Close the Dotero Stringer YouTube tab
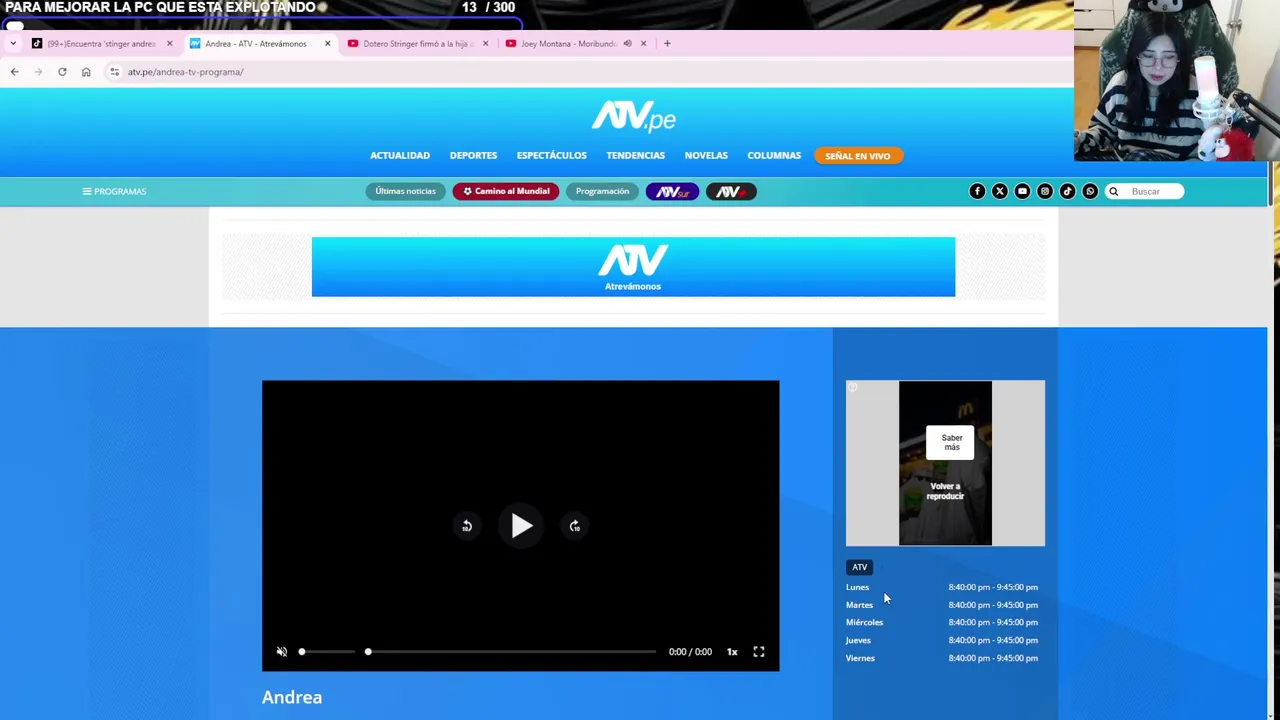 [485, 43]
